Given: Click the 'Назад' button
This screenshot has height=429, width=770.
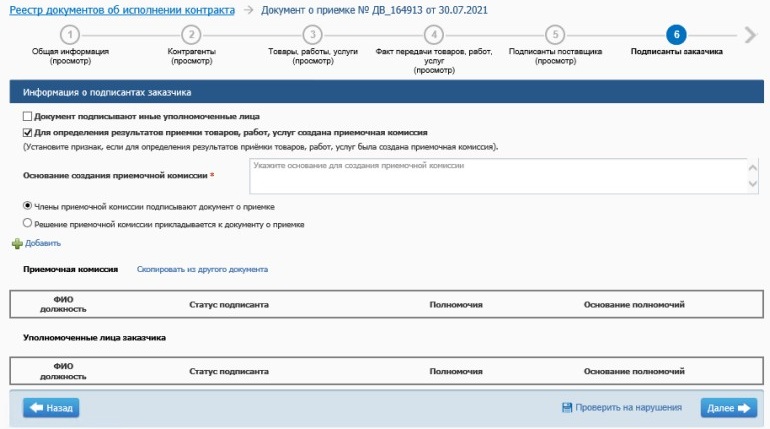Looking at the screenshot, I should pyautogui.click(x=51, y=408).
